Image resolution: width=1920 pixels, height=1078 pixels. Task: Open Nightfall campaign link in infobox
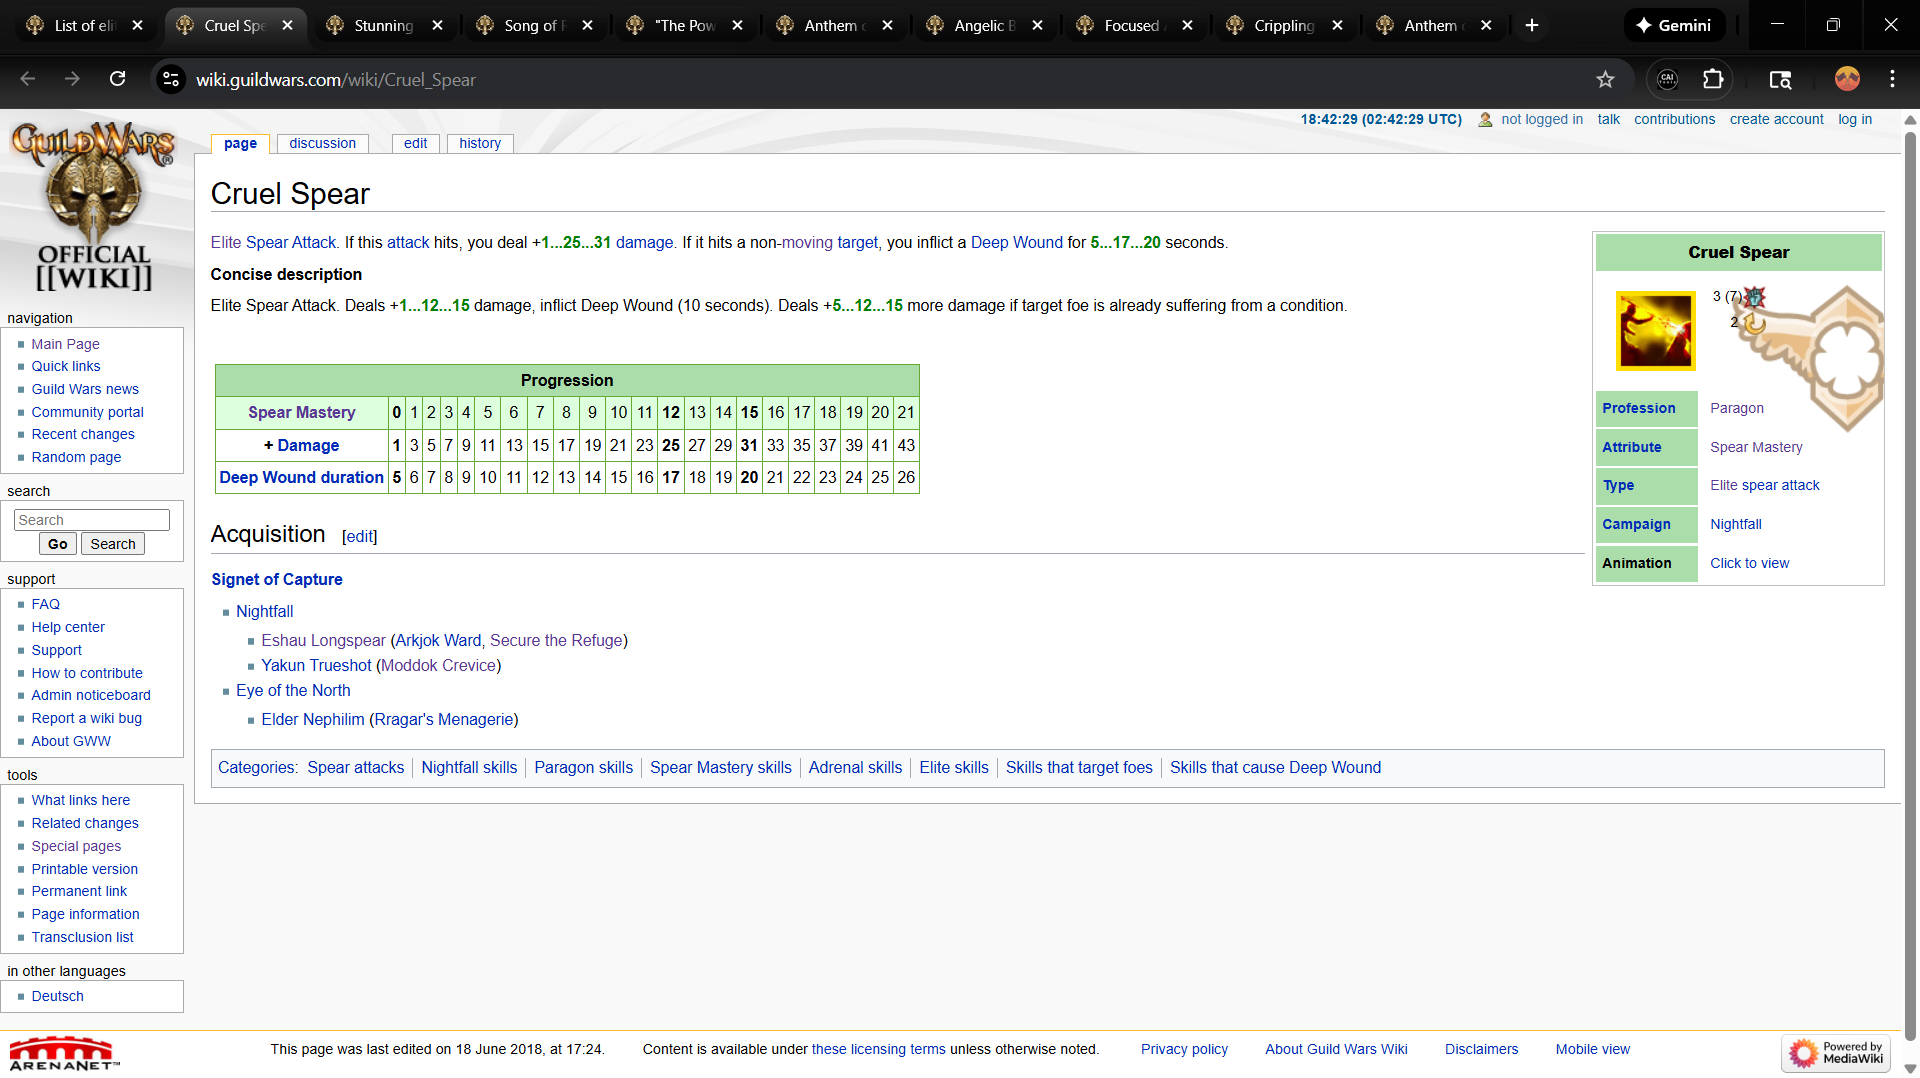coord(1735,524)
